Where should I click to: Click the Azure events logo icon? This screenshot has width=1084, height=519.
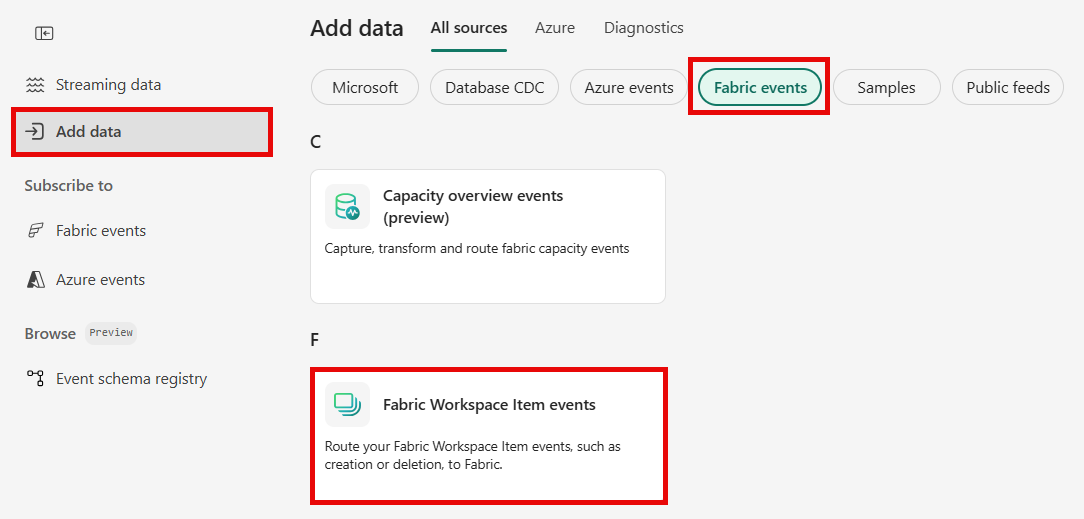[35, 280]
